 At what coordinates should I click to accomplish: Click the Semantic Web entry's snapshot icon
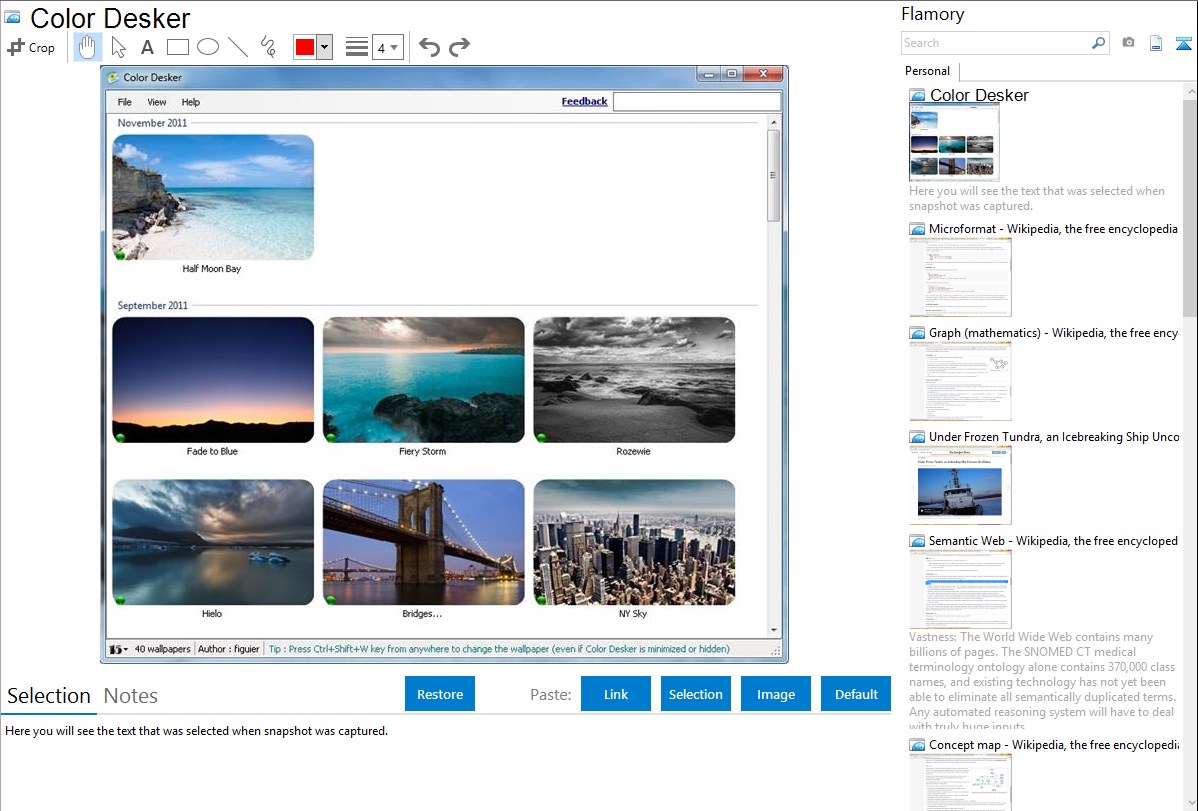coord(918,540)
